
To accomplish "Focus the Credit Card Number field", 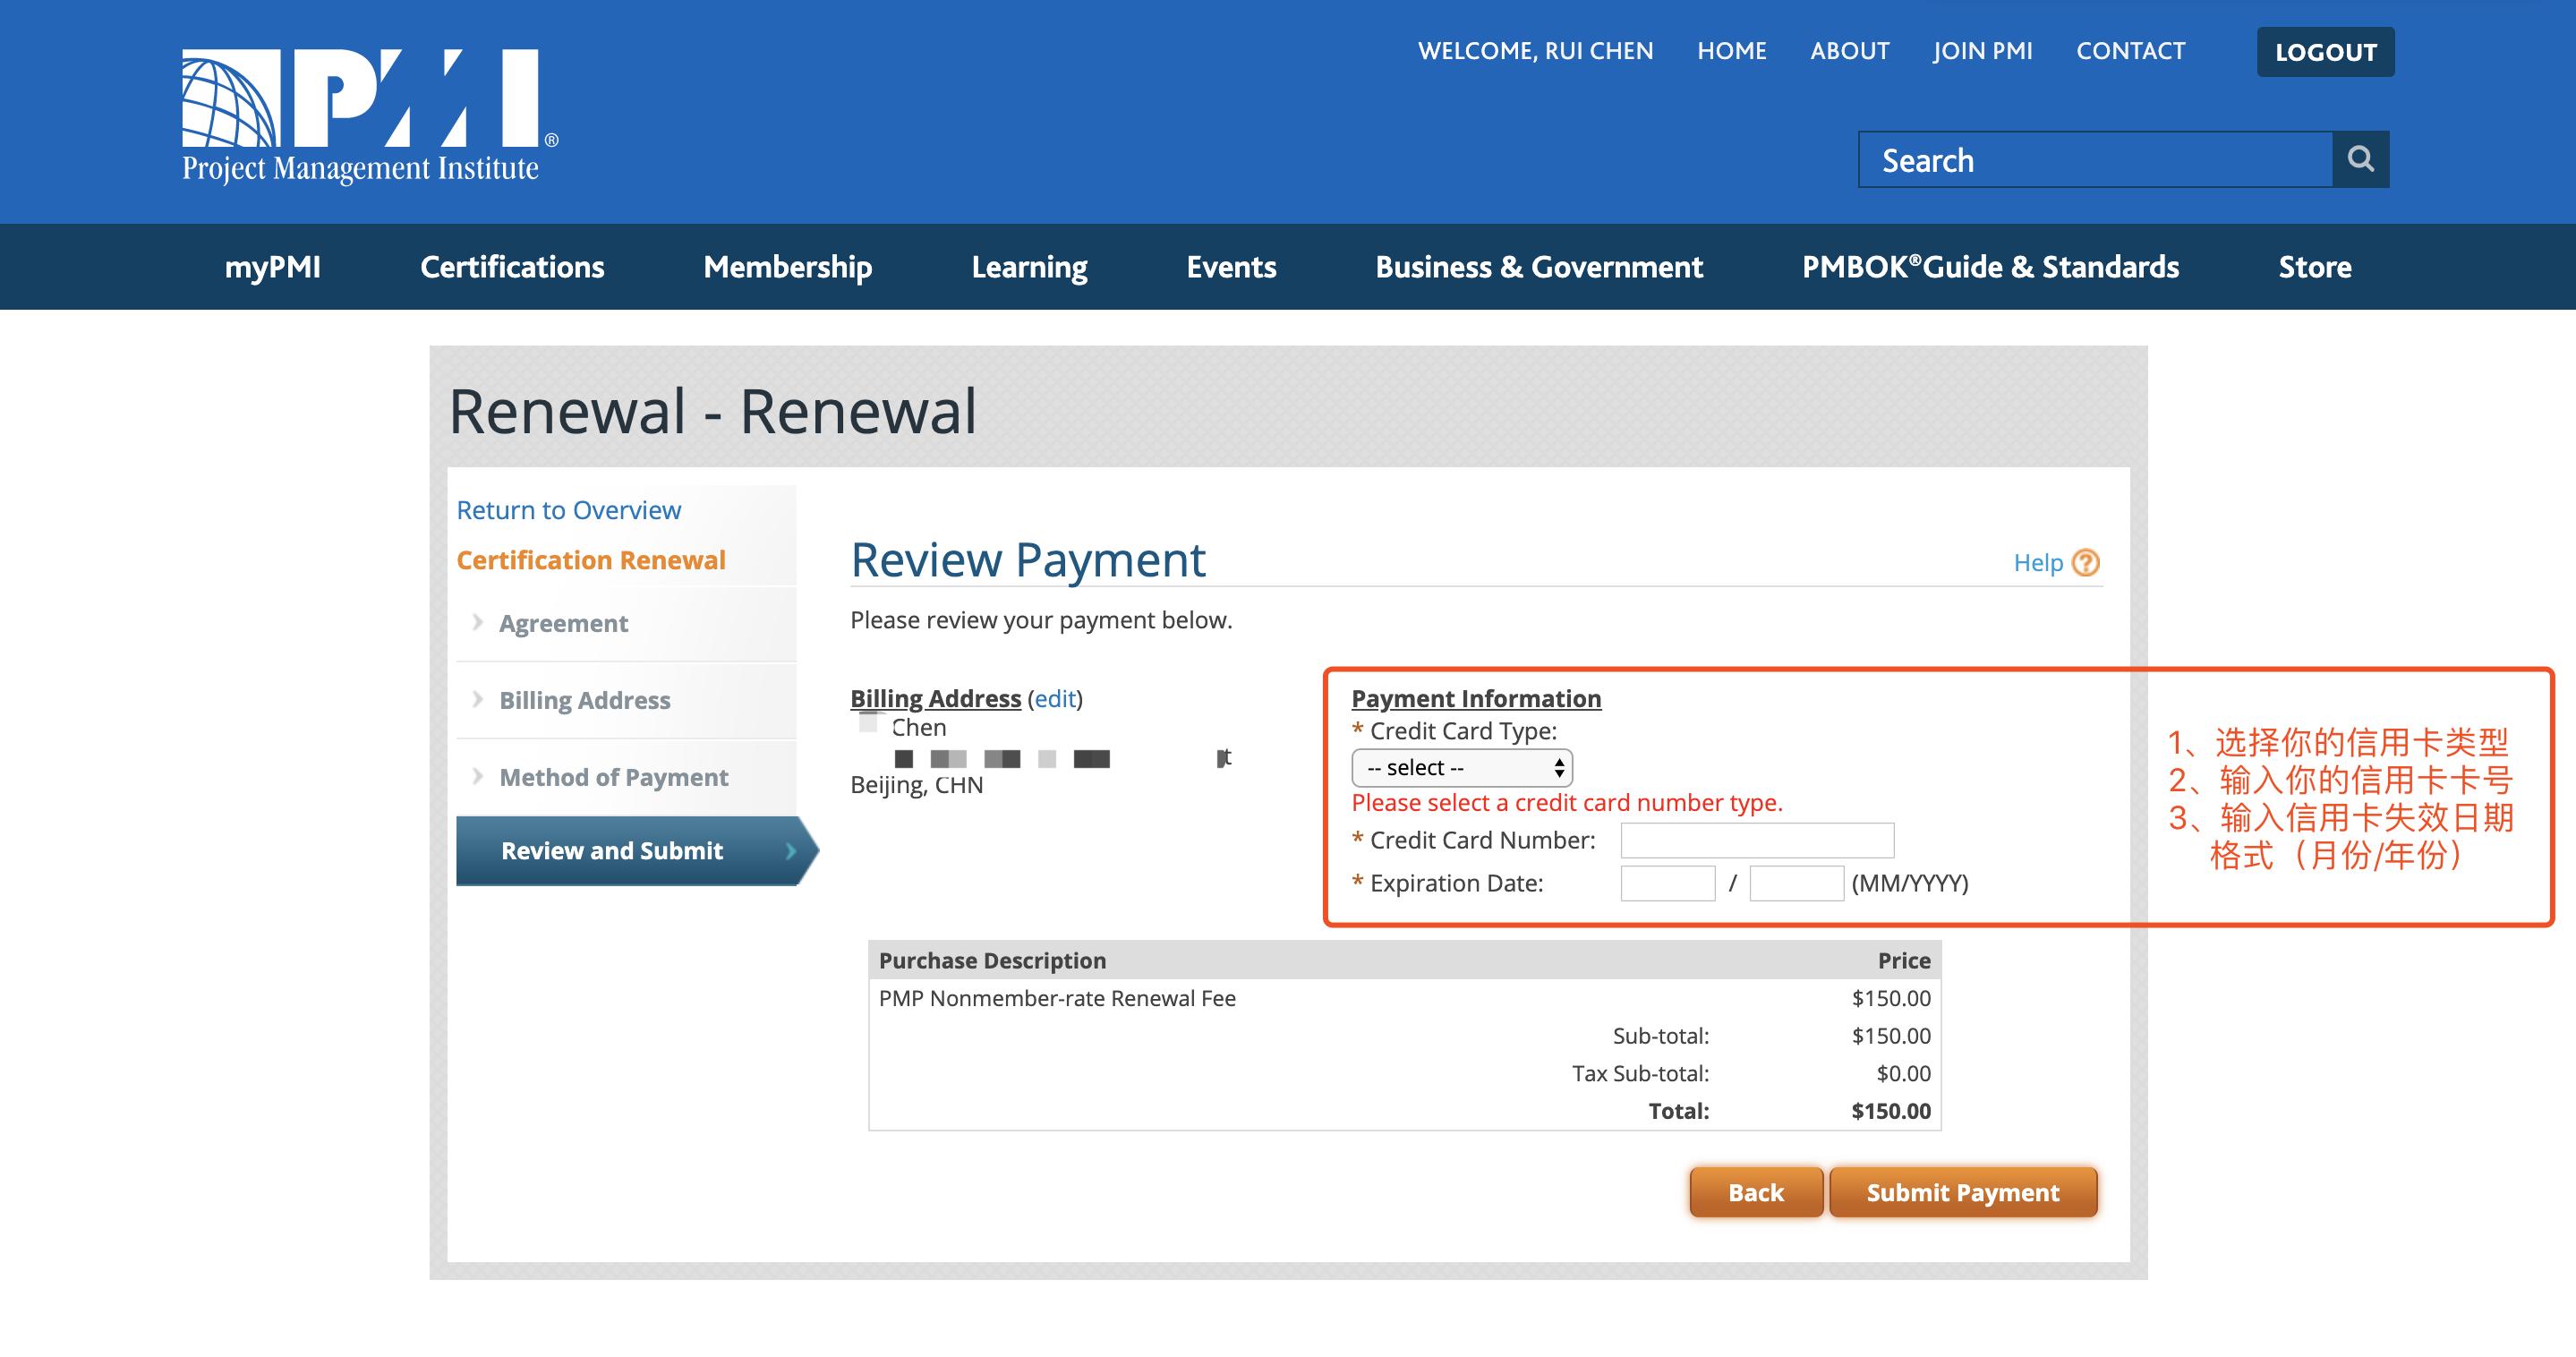I will 1756,840.
